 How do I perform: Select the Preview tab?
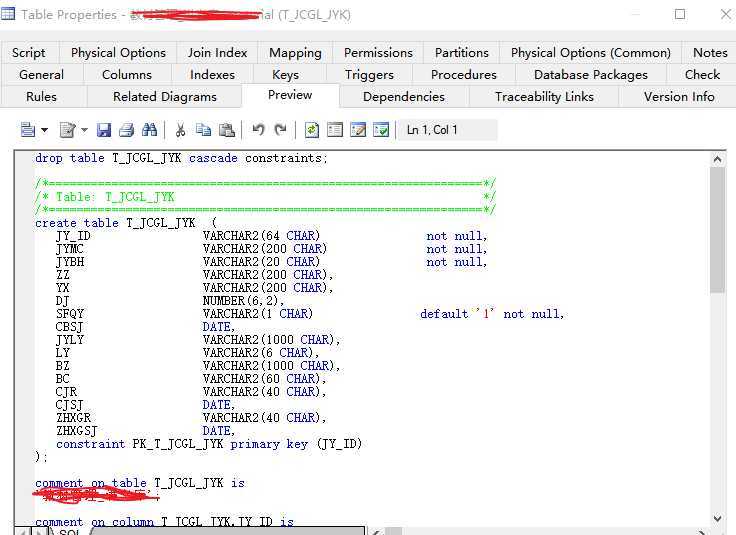[290, 95]
